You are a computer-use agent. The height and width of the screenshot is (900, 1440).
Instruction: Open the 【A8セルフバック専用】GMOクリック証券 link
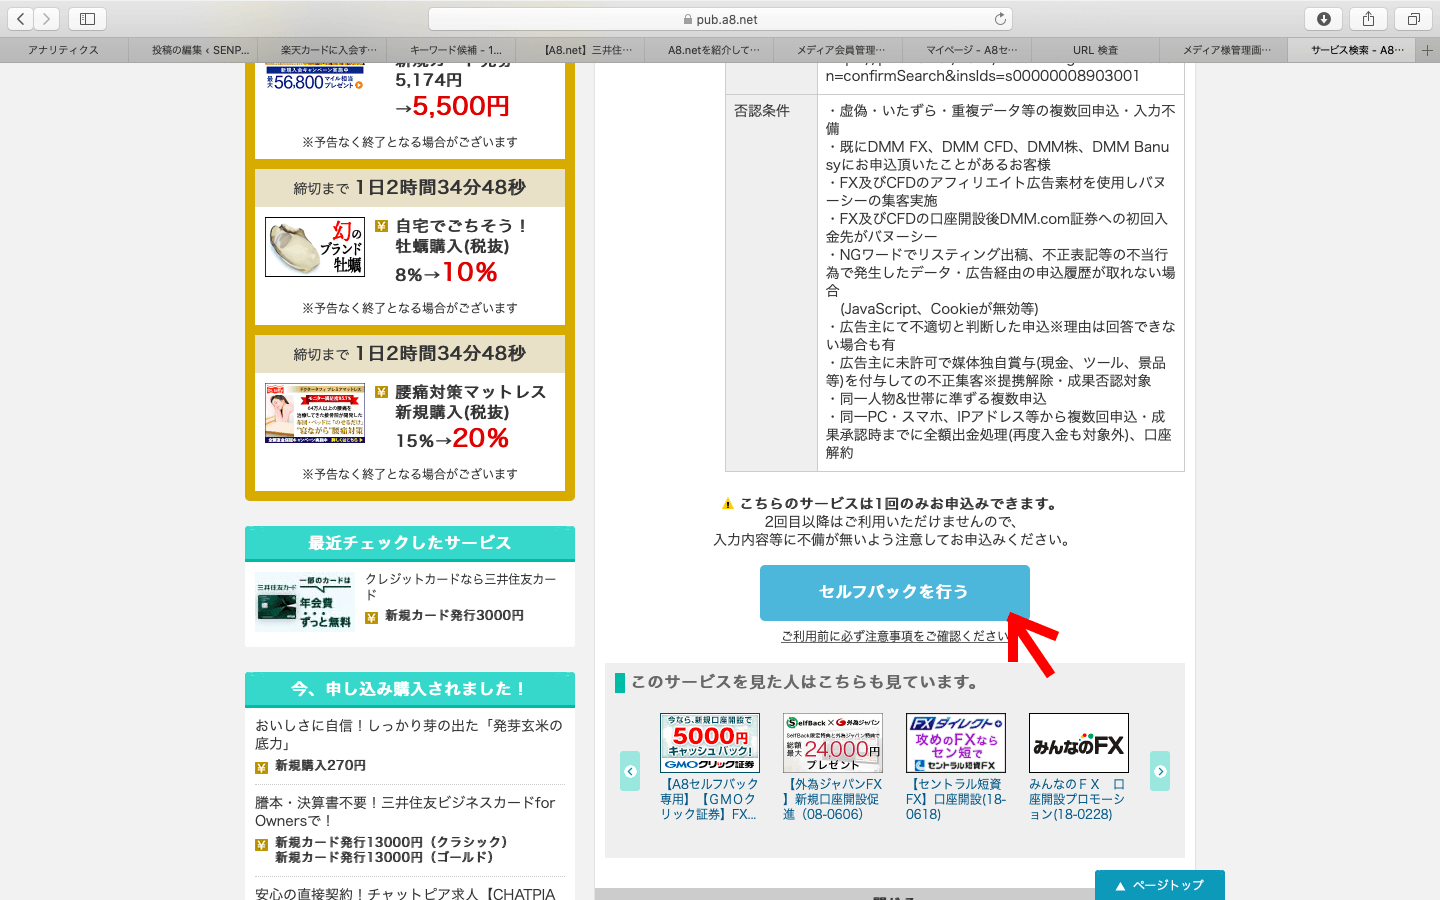pyautogui.click(x=710, y=799)
